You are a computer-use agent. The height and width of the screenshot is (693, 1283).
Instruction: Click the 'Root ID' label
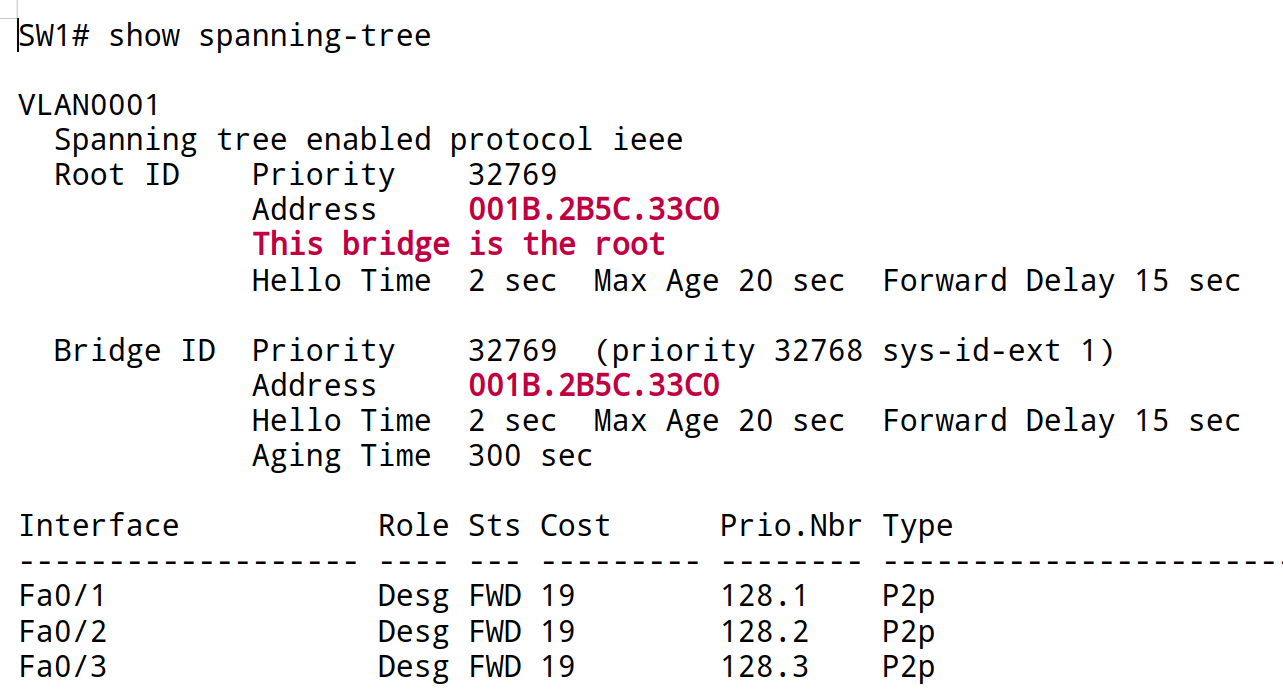(x=117, y=175)
